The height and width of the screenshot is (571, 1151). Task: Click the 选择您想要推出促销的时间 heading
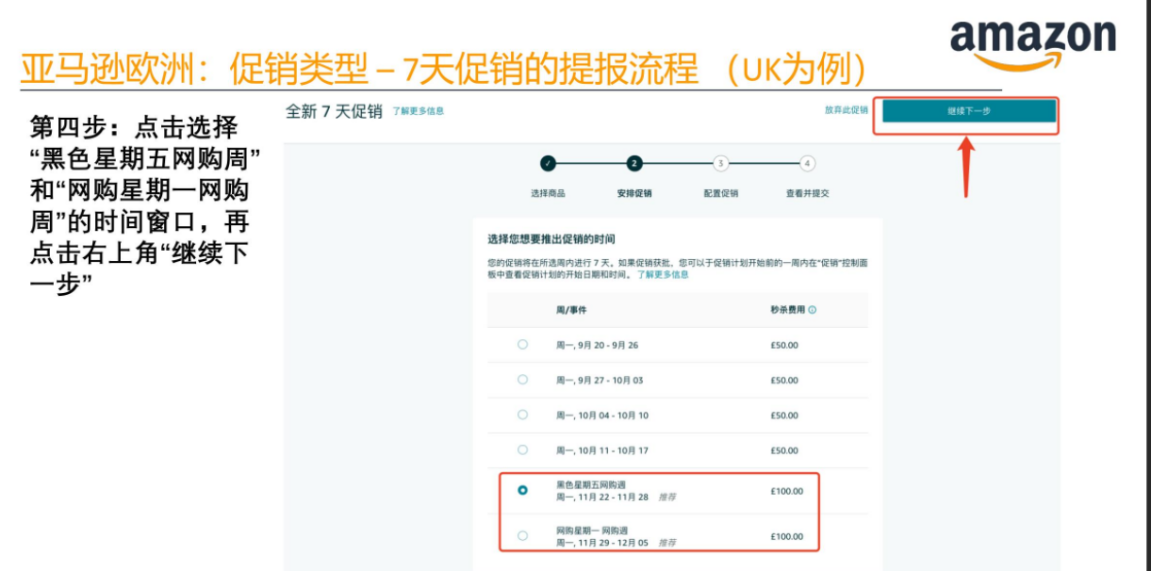[x=551, y=239]
